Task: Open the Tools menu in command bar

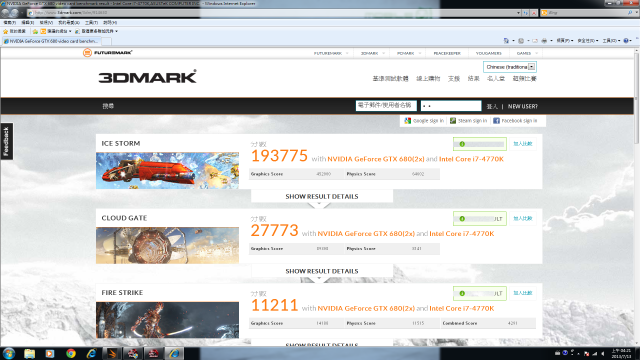Action: [611, 41]
